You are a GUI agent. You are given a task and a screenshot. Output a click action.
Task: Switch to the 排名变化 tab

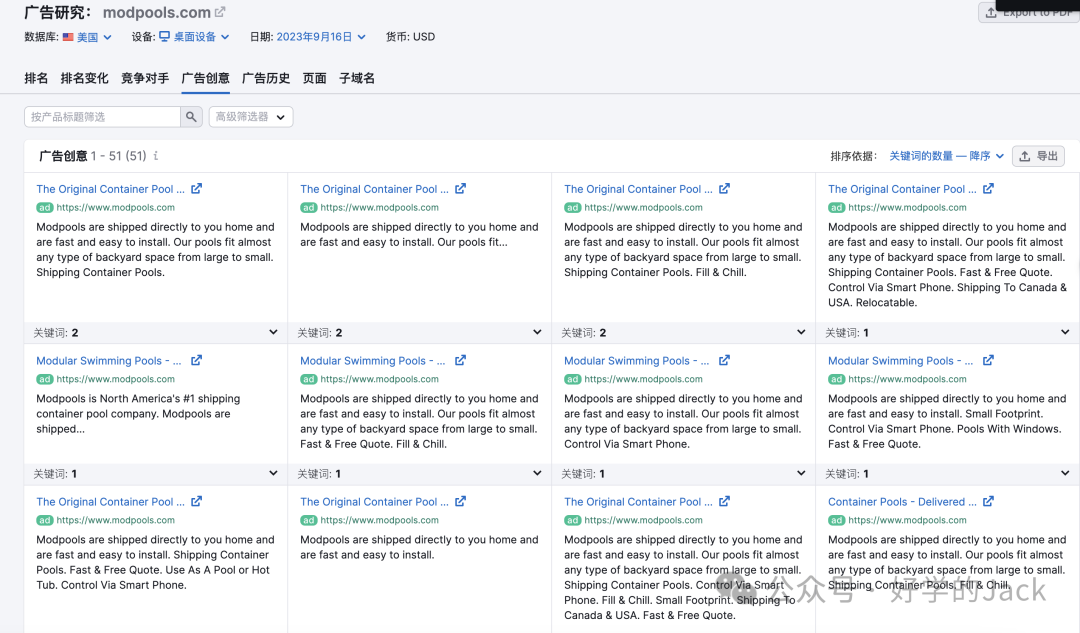point(84,79)
